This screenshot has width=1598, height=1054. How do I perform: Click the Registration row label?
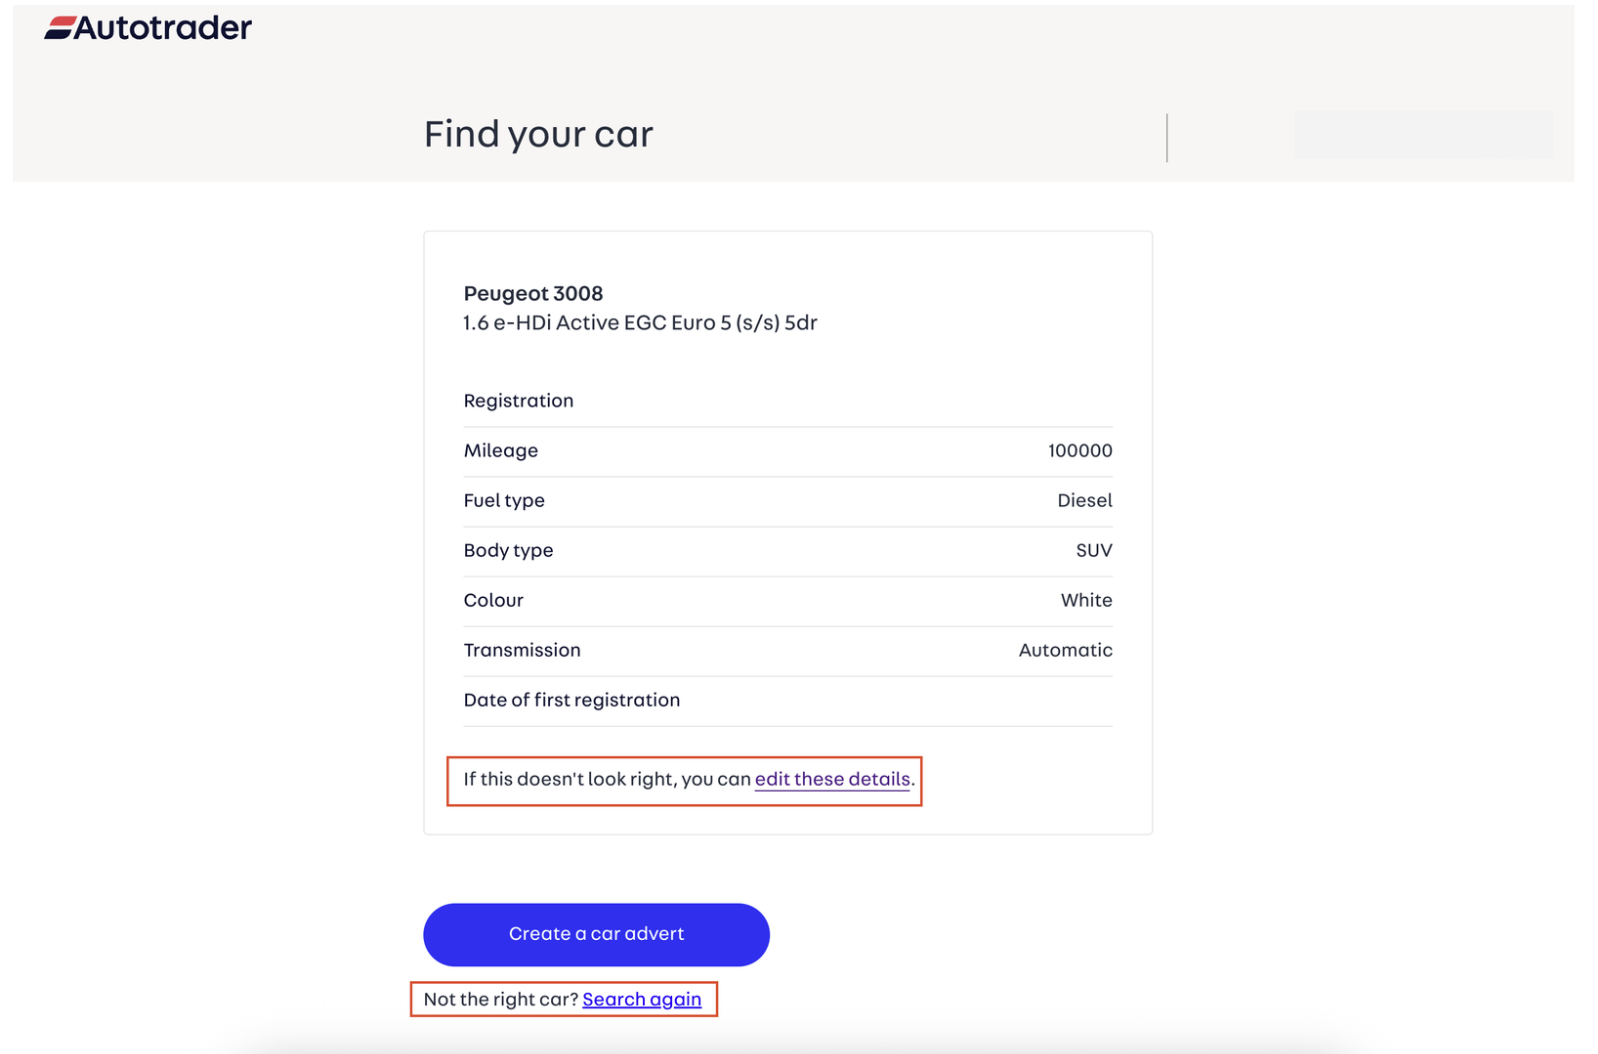coord(518,401)
